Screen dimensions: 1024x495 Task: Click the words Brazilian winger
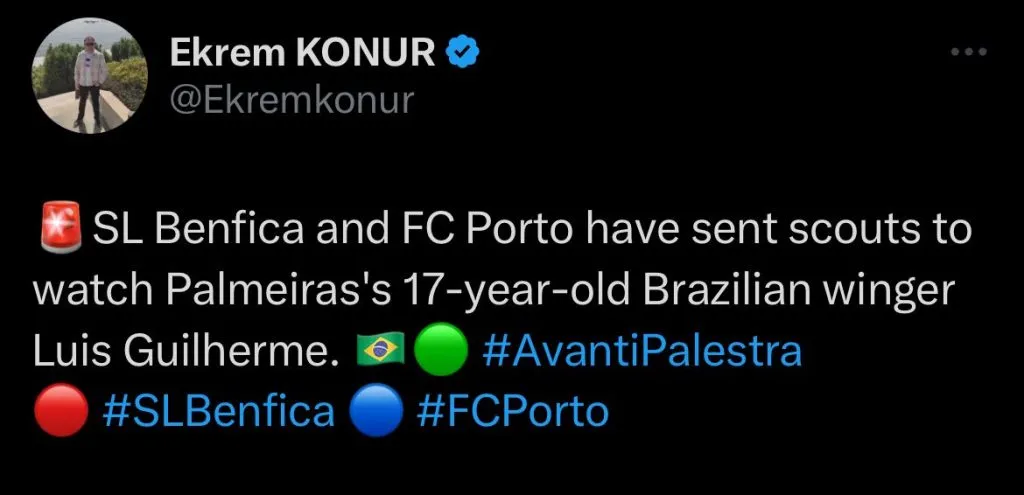(790, 291)
